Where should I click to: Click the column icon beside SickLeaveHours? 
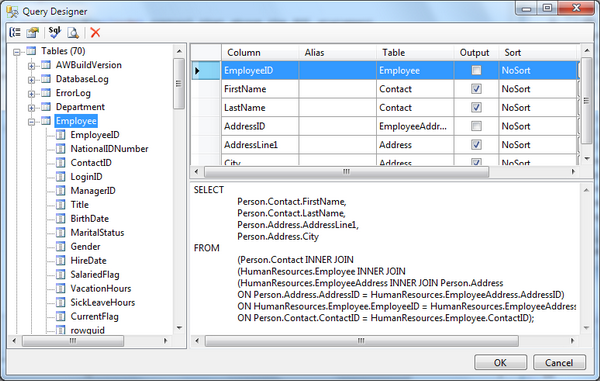point(60,302)
